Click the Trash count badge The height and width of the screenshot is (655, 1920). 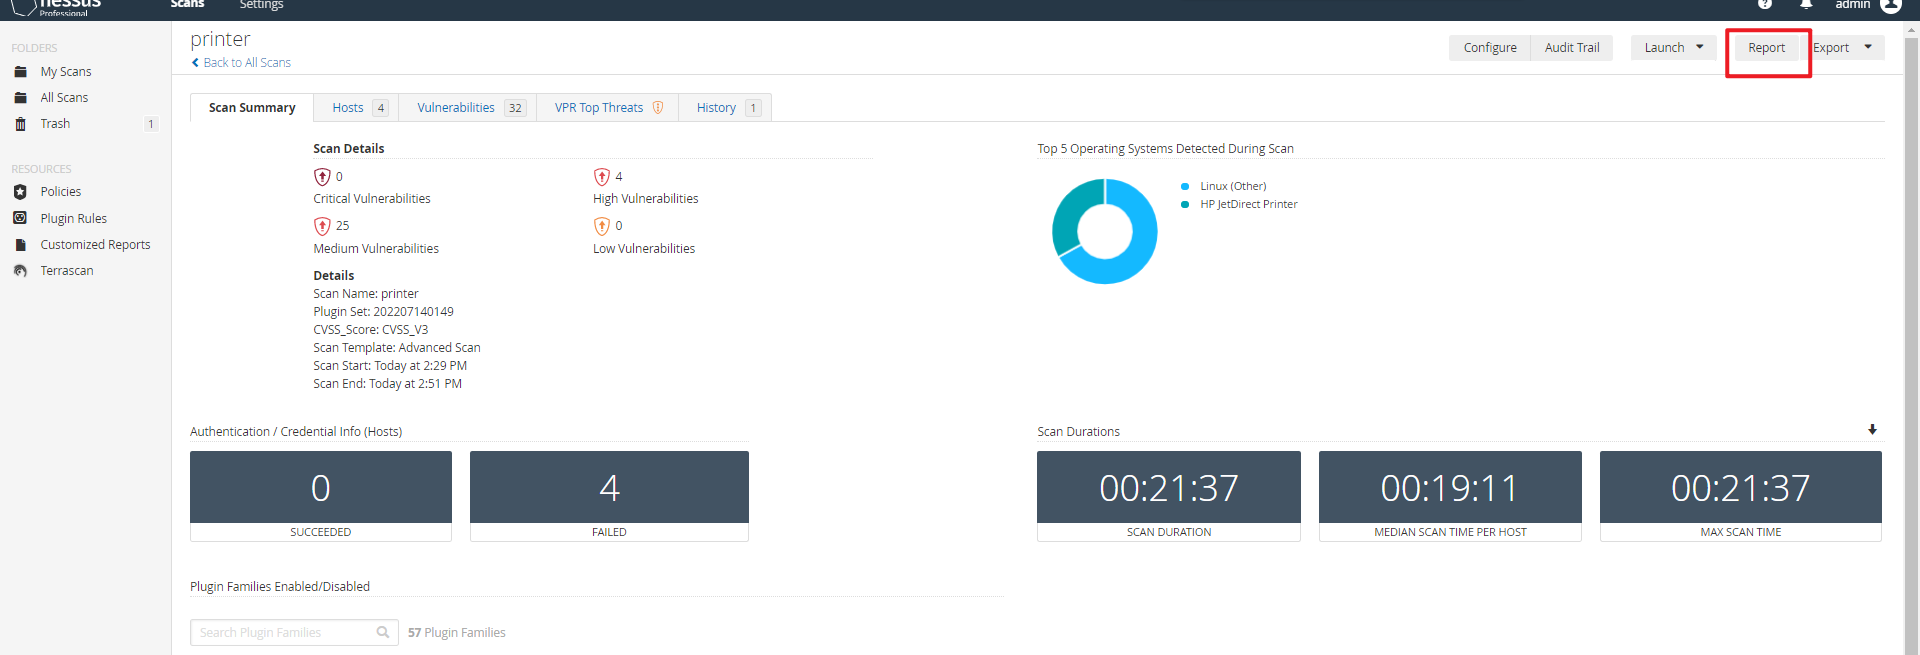tap(151, 124)
